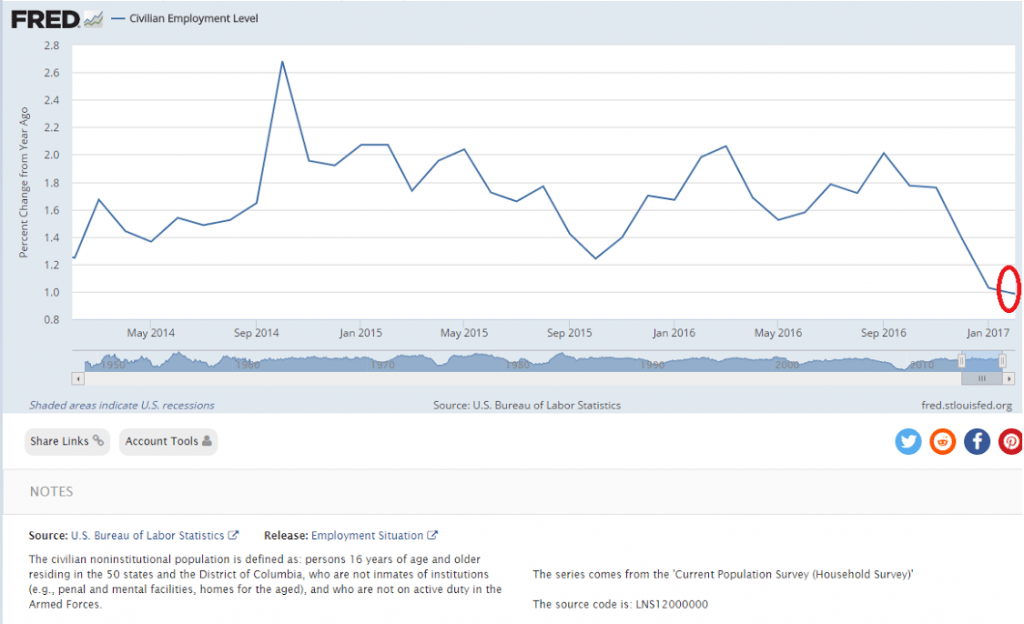Click the 1990 label in range navigator
1024x624 pixels.
coord(651,365)
